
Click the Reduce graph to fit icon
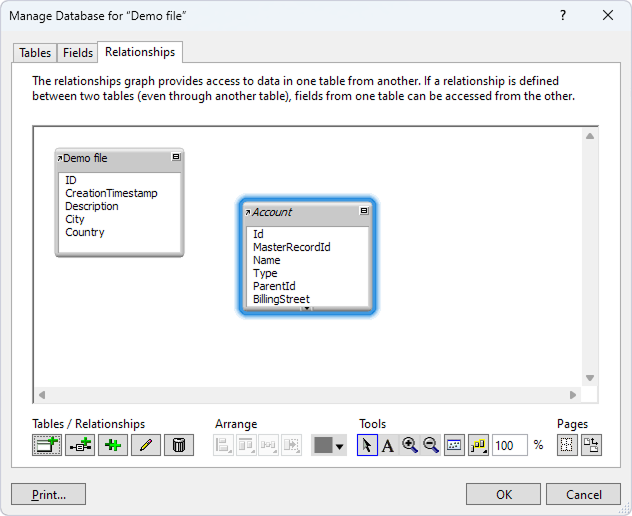454,445
